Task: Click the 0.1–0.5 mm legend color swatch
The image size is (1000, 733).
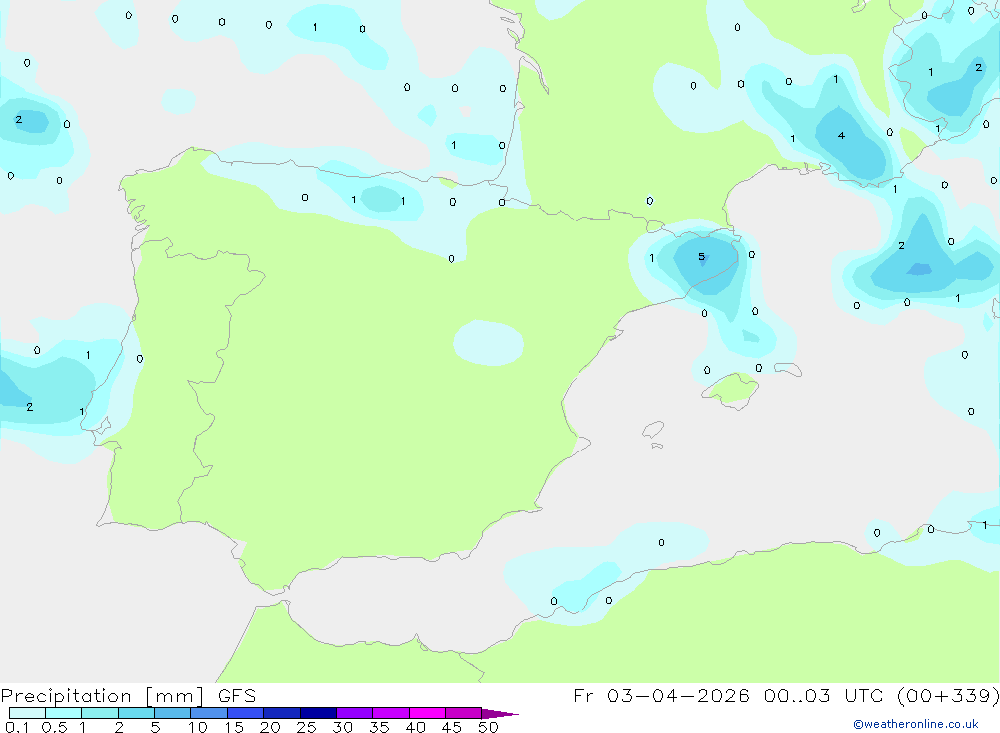Action: (x=27, y=713)
